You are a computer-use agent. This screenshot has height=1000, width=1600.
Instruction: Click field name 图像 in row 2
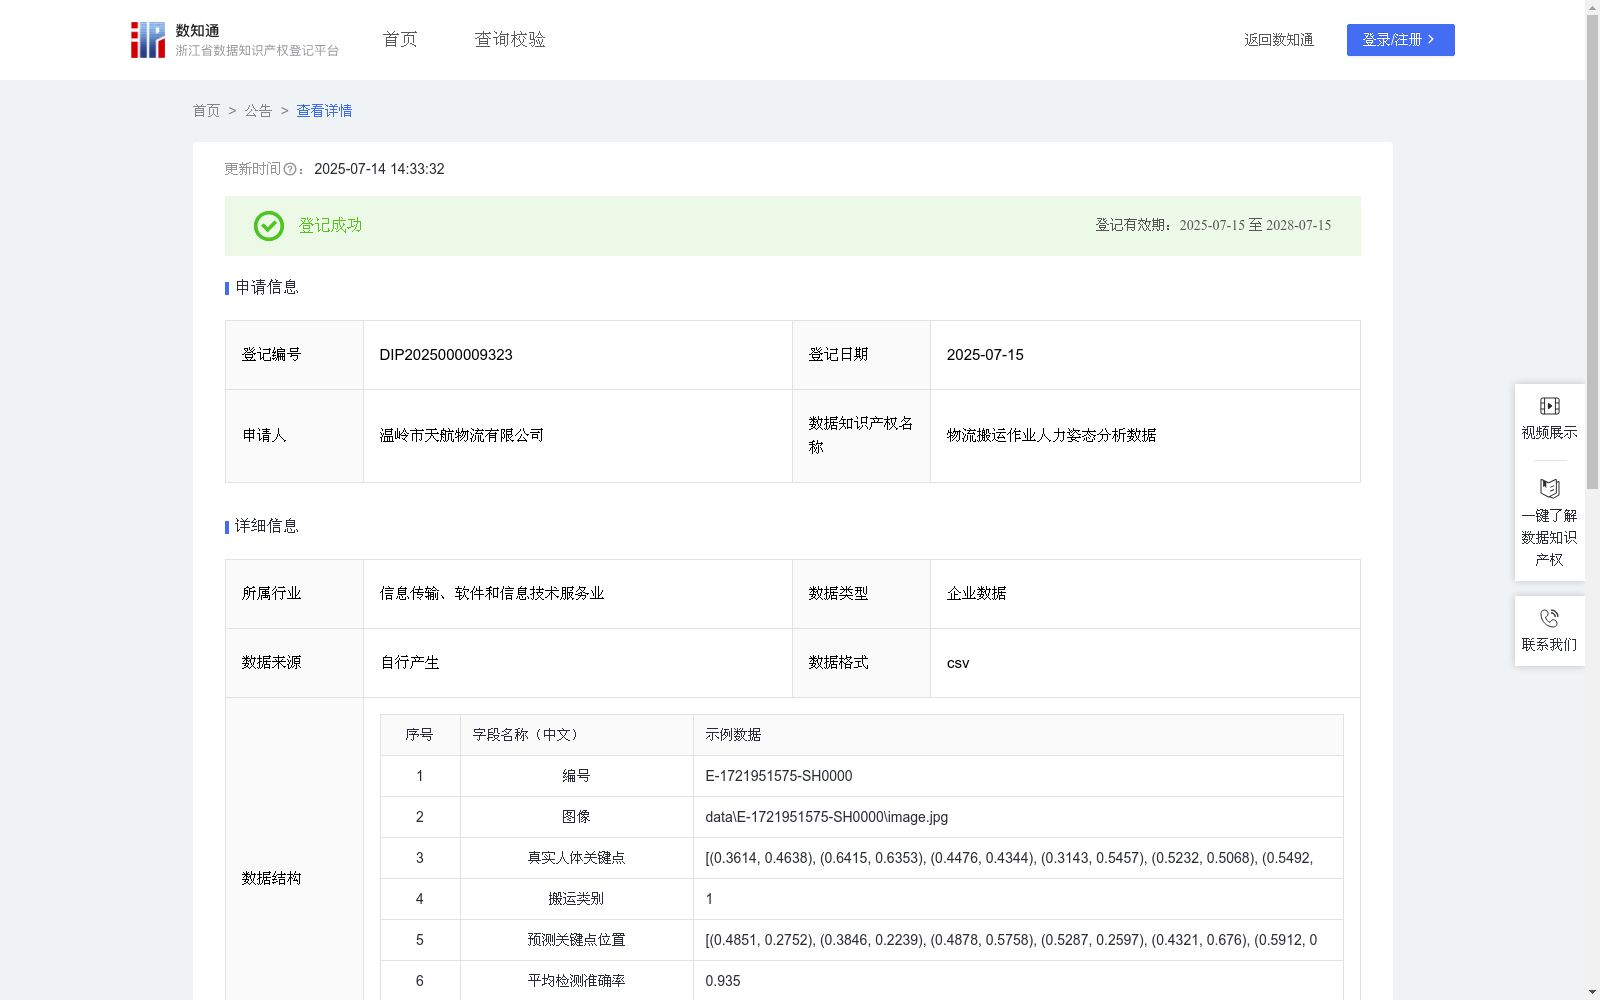(576, 817)
